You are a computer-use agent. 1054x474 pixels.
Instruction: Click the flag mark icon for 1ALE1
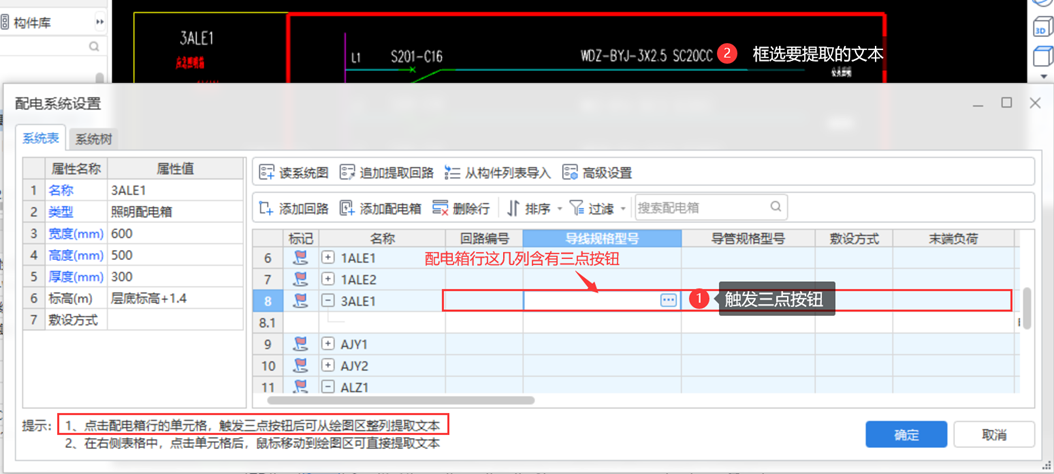tap(301, 258)
